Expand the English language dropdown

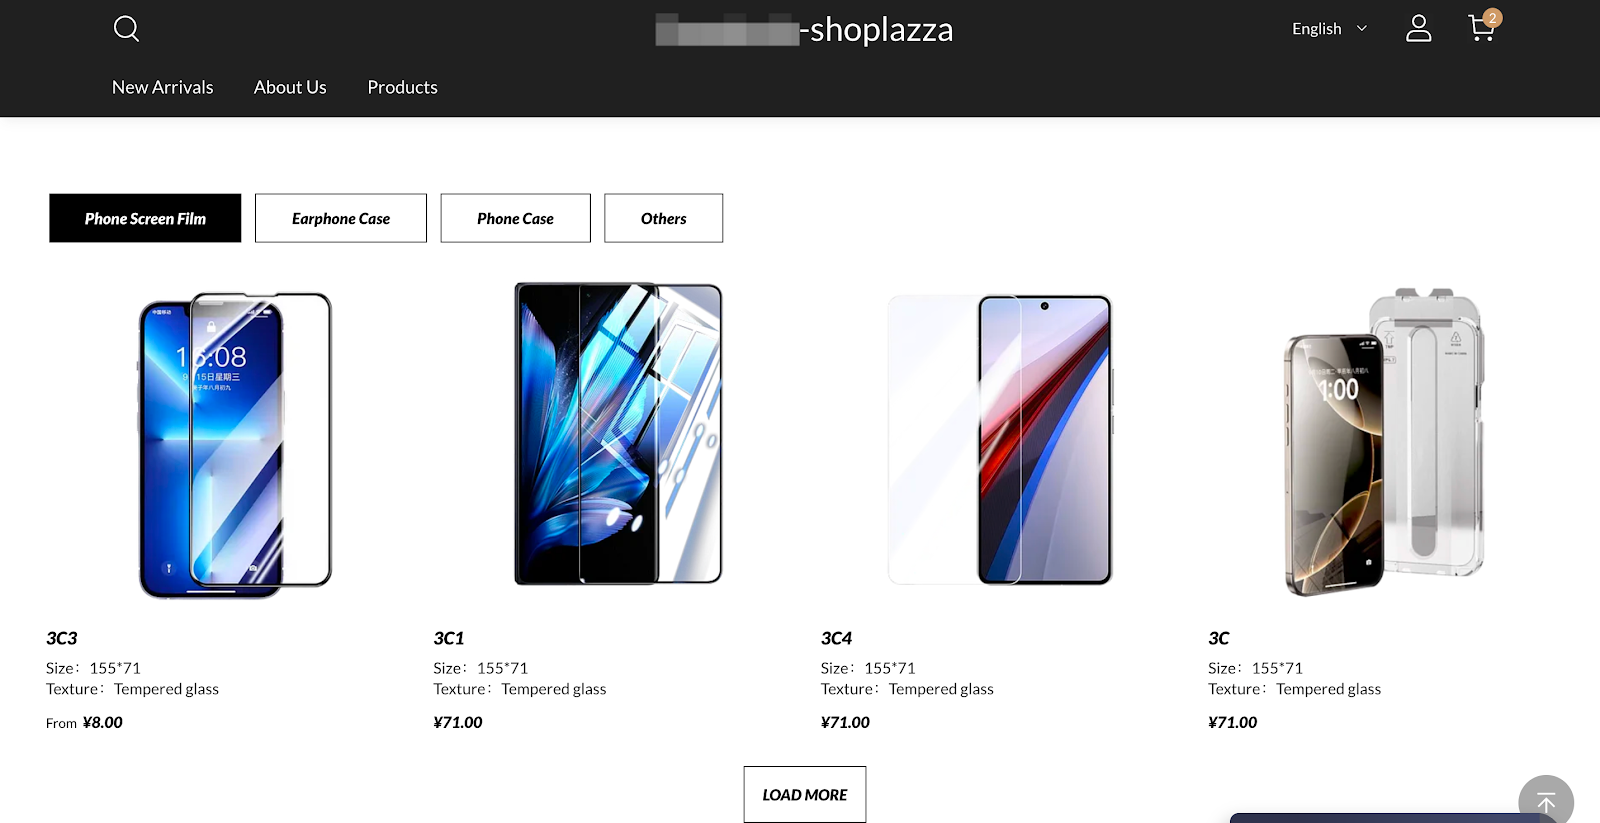(x=1328, y=29)
